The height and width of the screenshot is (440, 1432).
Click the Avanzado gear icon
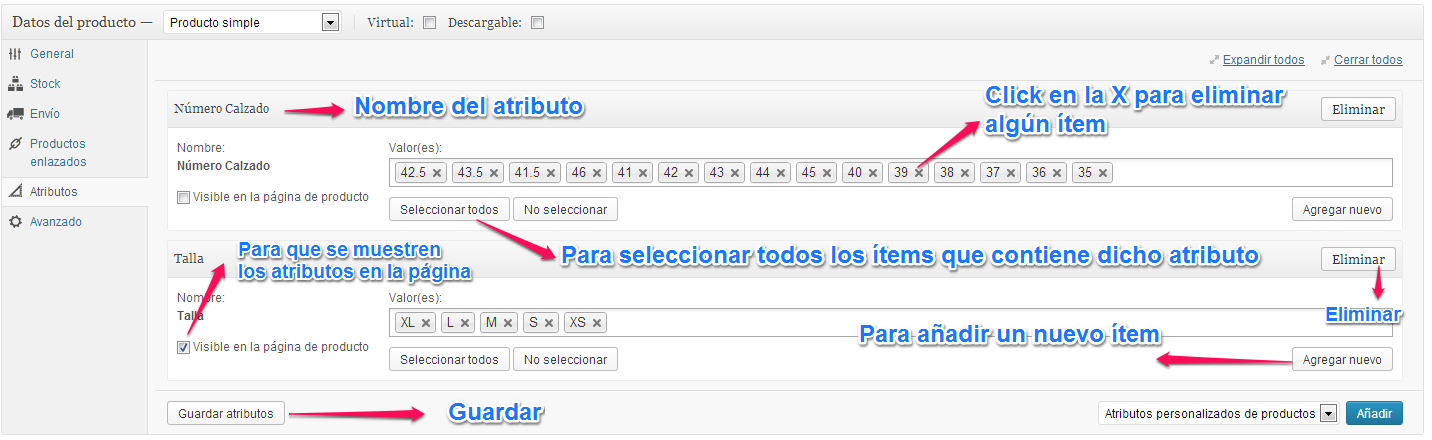[x=15, y=222]
